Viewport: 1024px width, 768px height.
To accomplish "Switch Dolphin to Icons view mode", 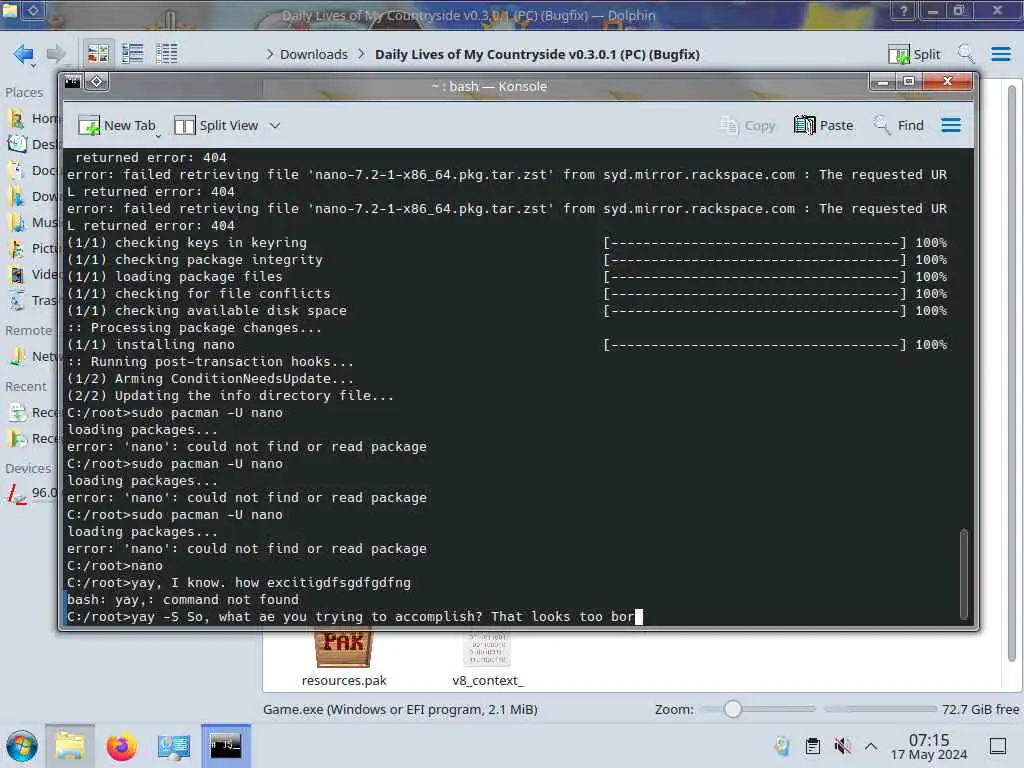I will 99,54.
